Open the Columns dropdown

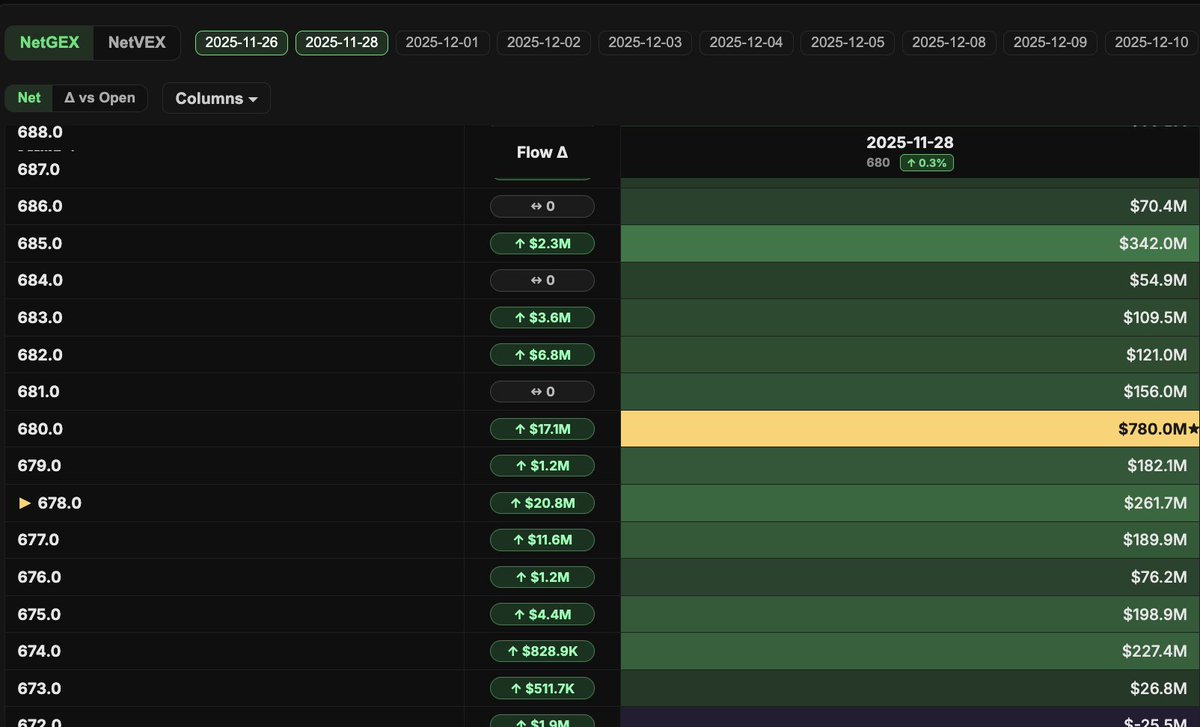[x=215, y=98]
